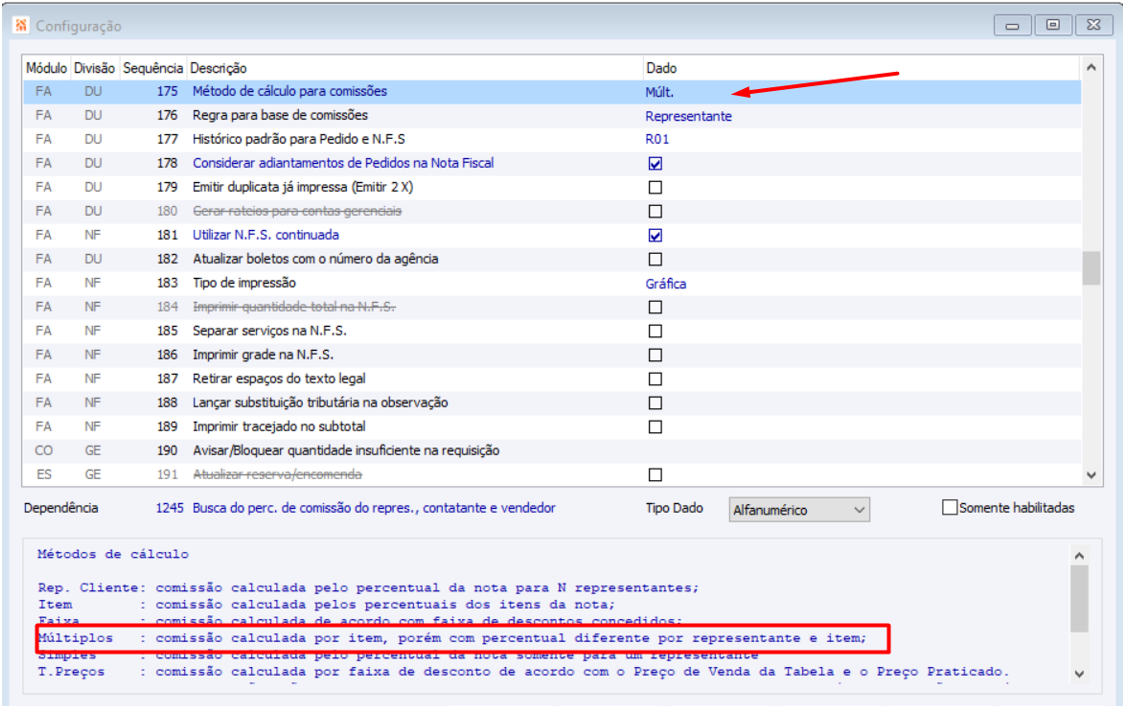
Task: Click sequence number 190
Action: click(x=167, y=450)
